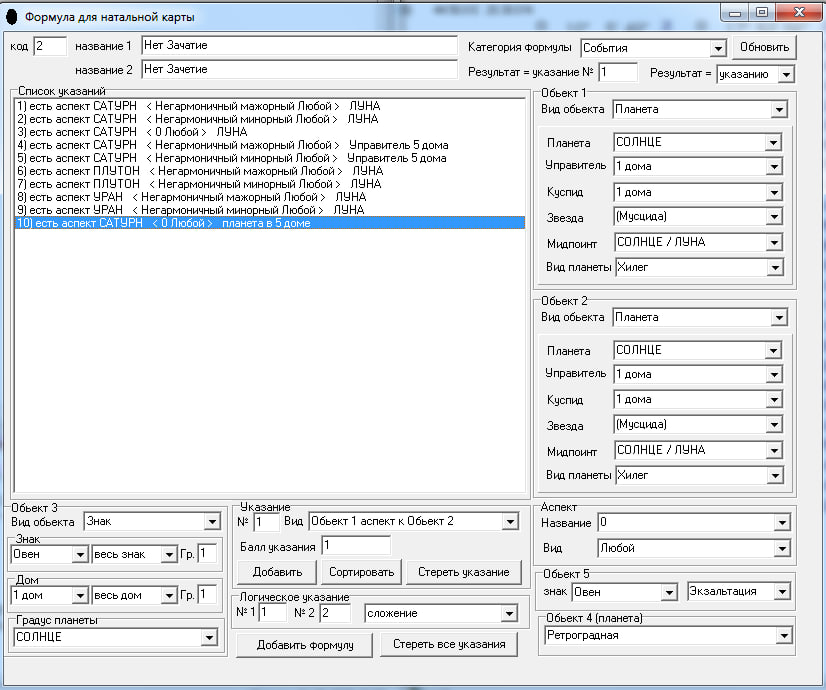Open the Аспект Название dropdown

(x=781, y=522)
